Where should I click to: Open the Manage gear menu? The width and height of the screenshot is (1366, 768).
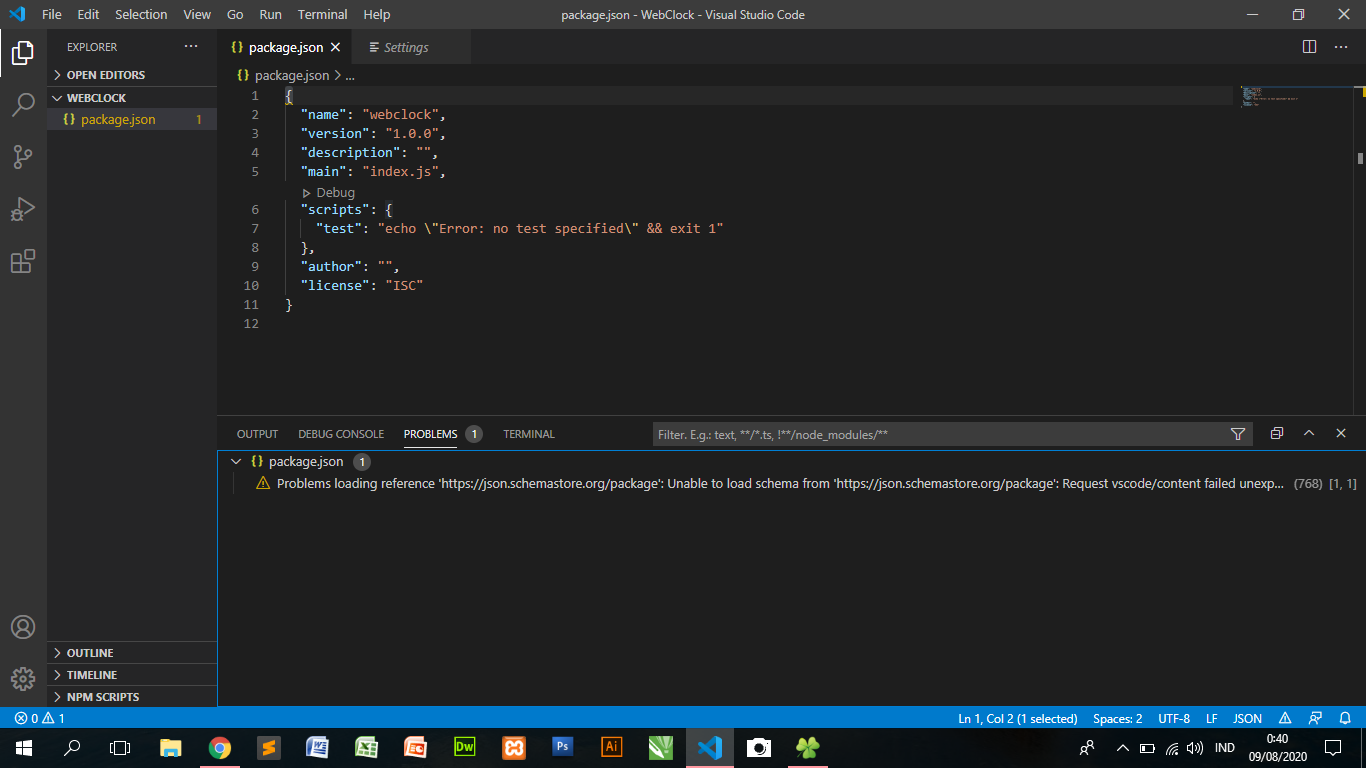point(23,679)
